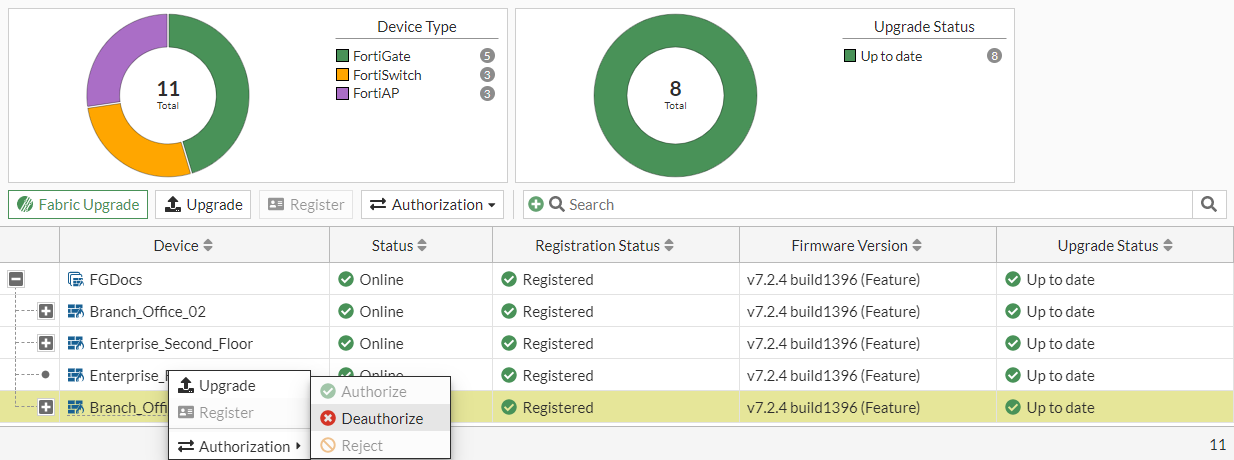Image resolution: width=1234 pixels, height=460 pixels.
Task: Click the Enterprise_Second_Floor device icon
Action: click(x=75, y=344)
